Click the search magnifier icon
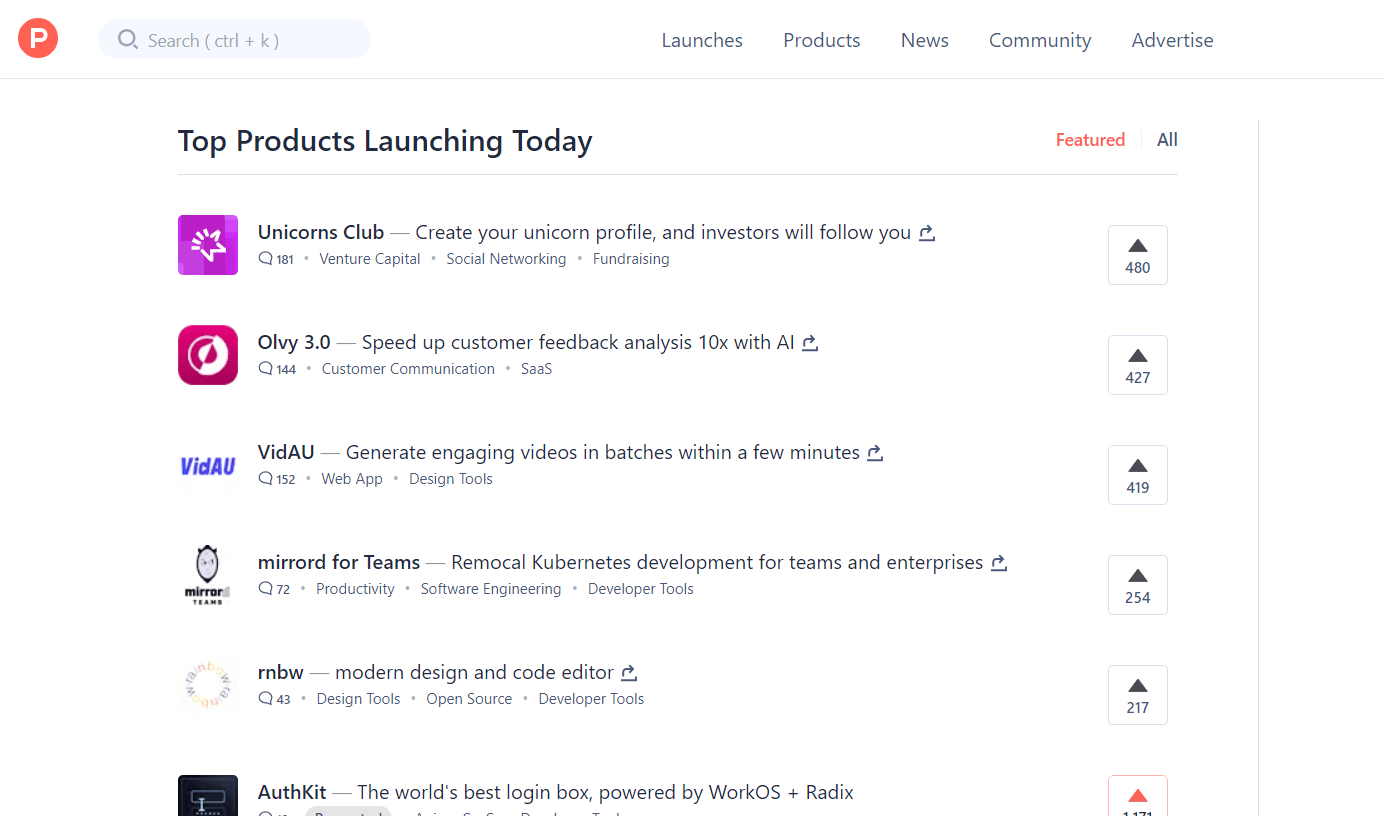Screen dimensions: 1385x816 (x=128, y=40)
